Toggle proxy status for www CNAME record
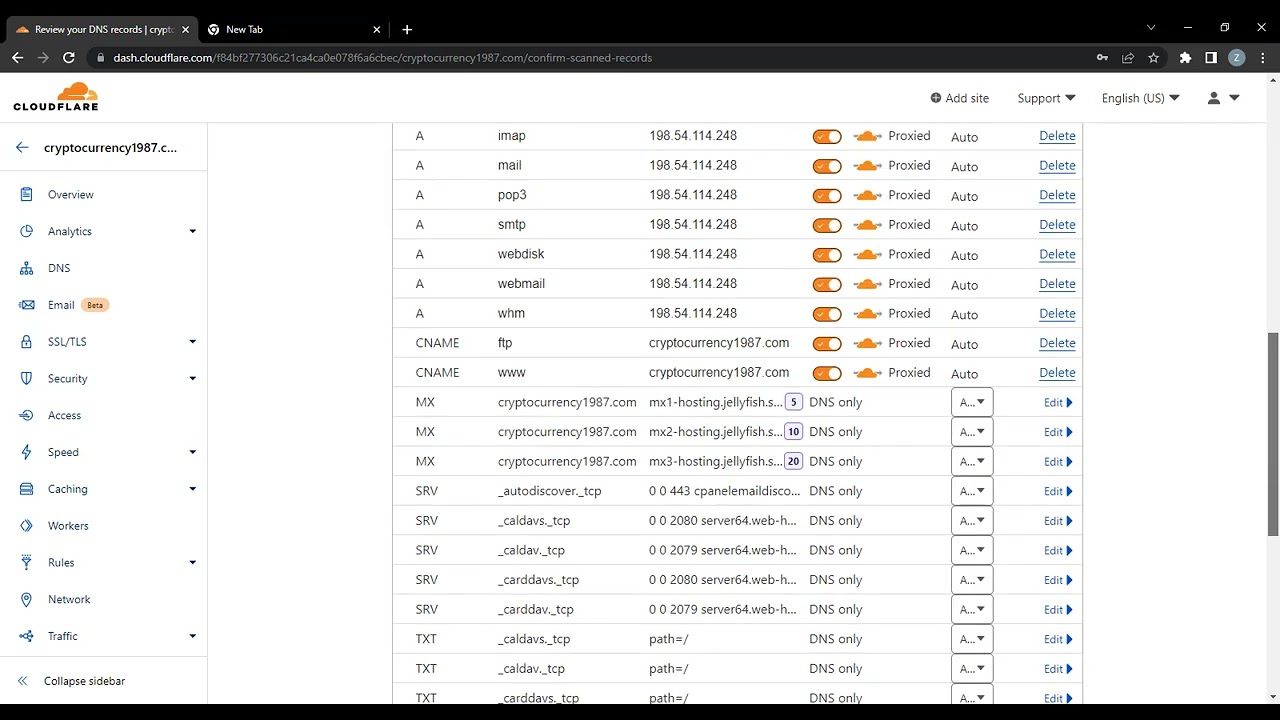1280x720 pixels. 827,373
